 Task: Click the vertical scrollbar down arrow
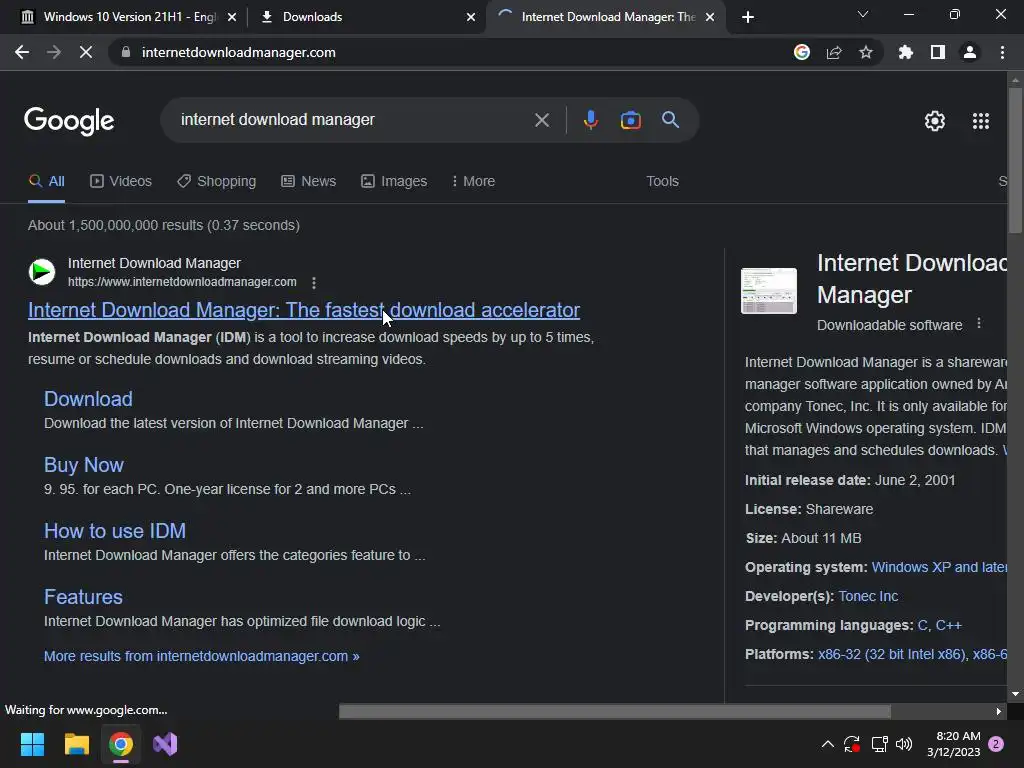(1015, 694)
